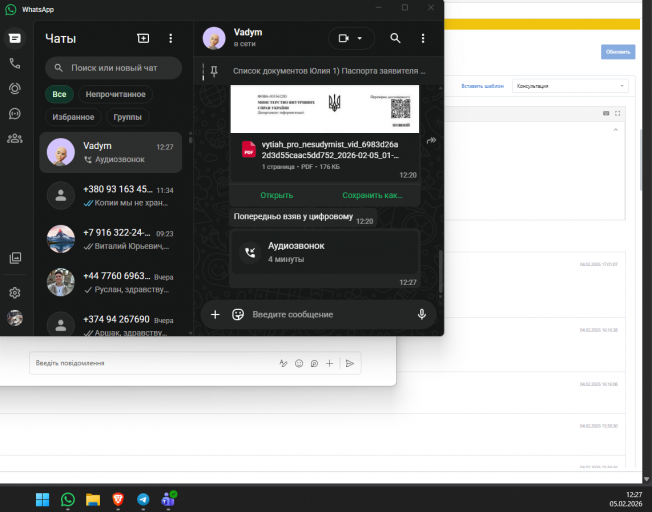Viewport: 652px width, 512px height.
Task: Click the pinned message pin icon
Action: (x=214, y=71)
